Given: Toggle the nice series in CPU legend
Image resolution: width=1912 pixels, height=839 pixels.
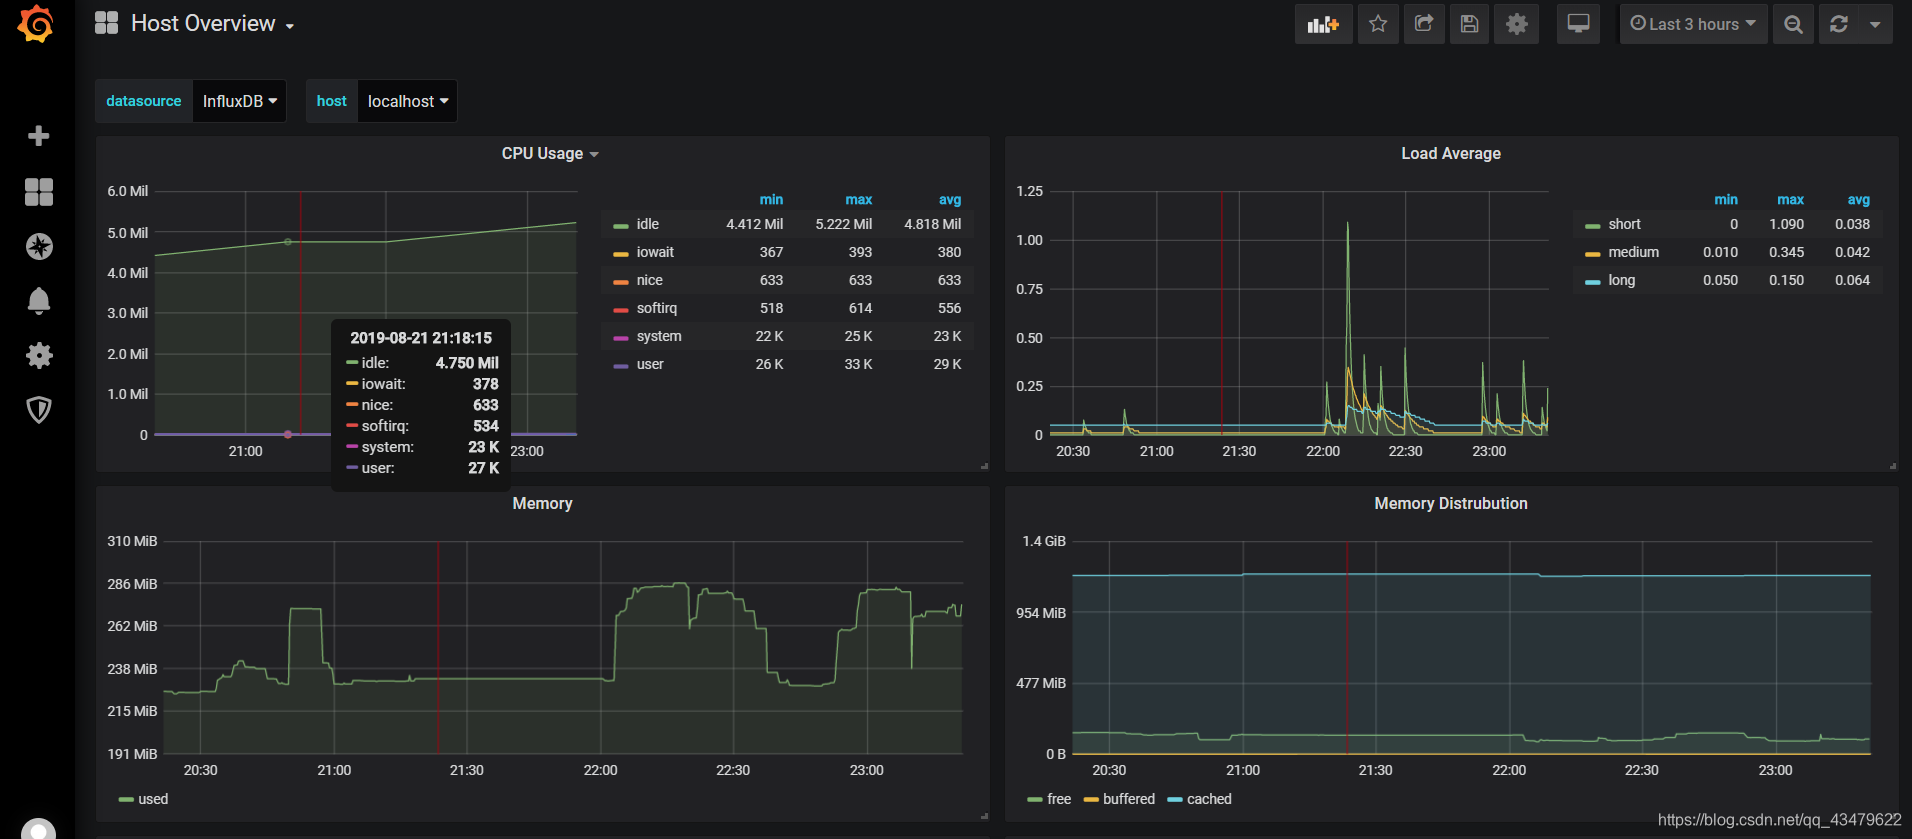Looking at the screenshot, I should pos(649,280).
